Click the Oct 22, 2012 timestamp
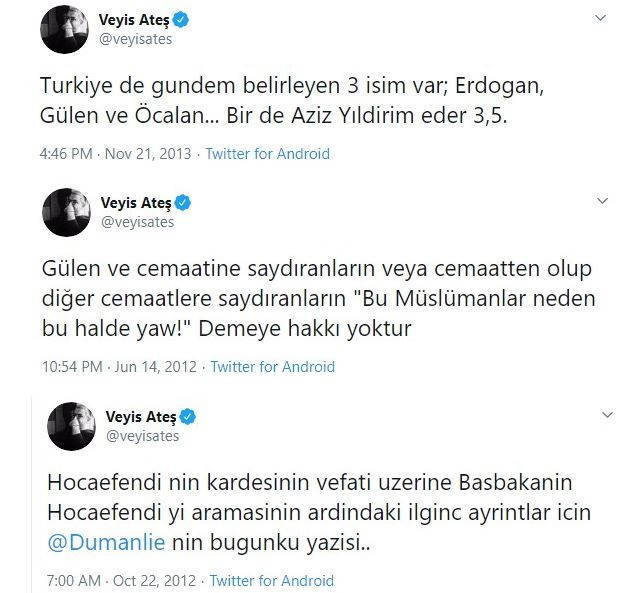 (121, 580)
